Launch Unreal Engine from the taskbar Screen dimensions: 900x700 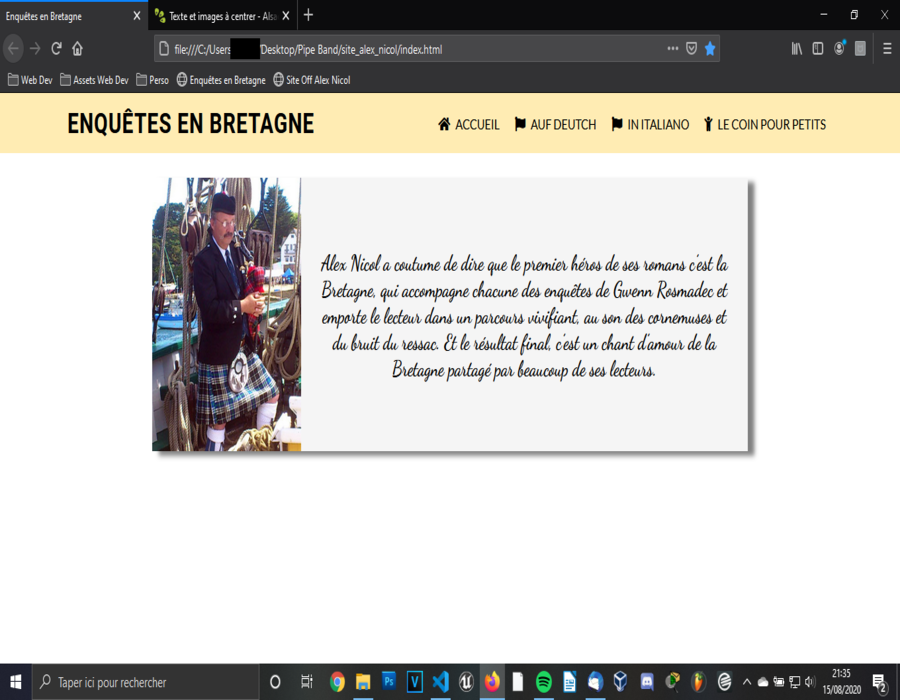pyautogui.click(x=466, y=682)
